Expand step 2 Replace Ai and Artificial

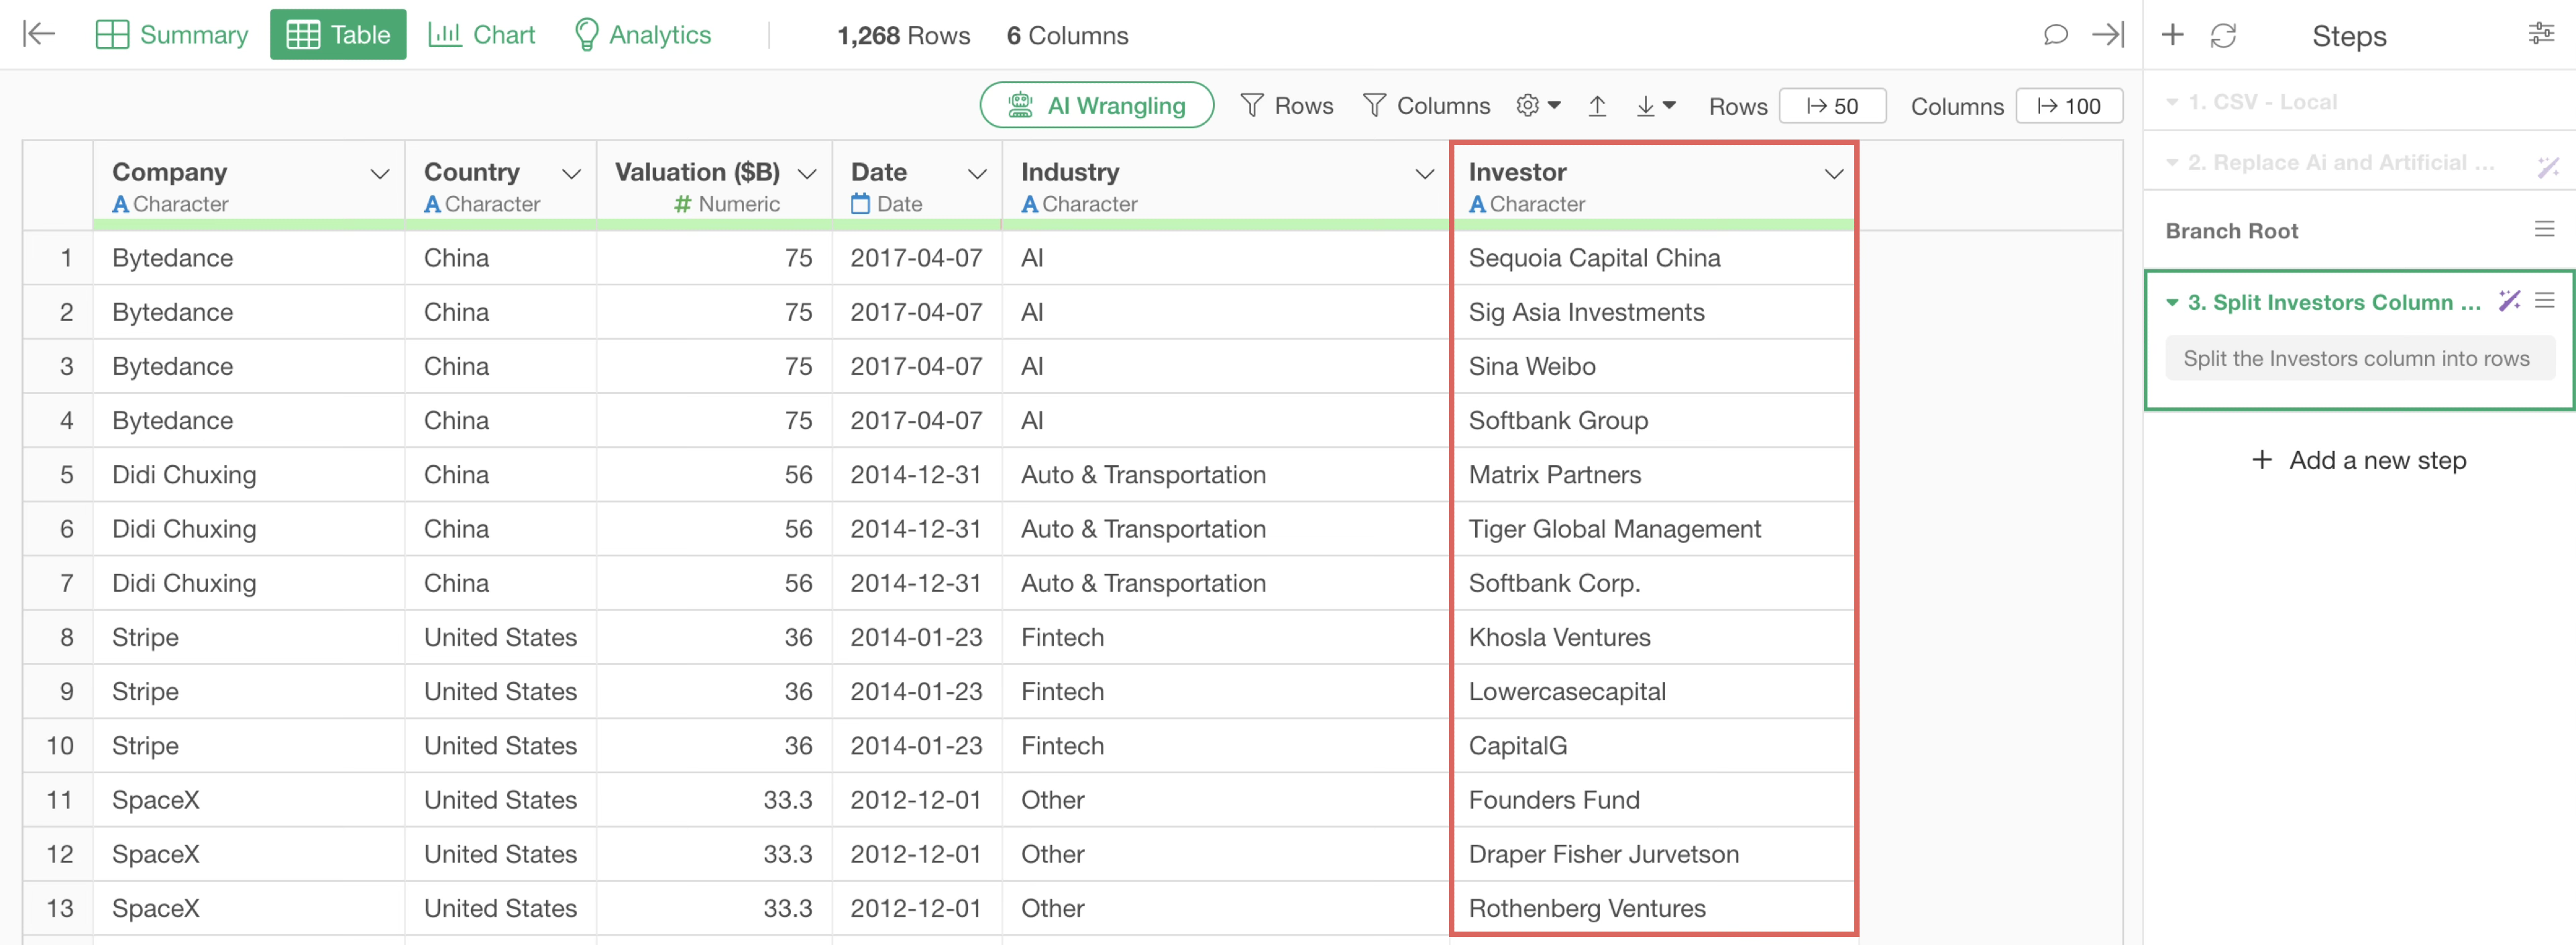[x=2172, y=162]
